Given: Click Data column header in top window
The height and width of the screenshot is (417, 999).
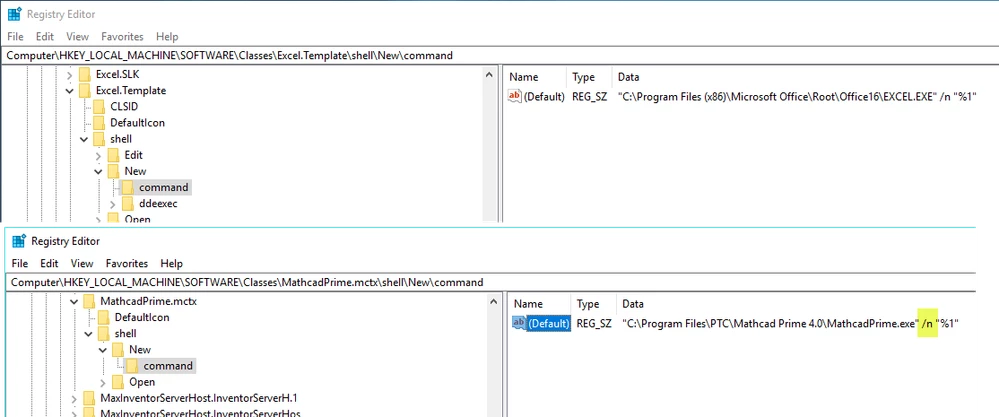Looking at the screenshot, I should click(x=629, y=77).
